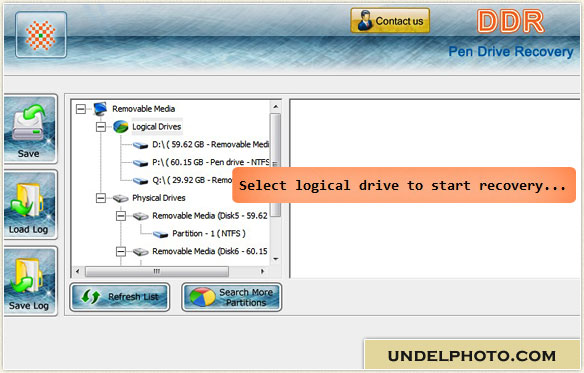This screenshot has width=584, height=373.
Task: Collapse the Removable Media root node
Action: click(x=80, y=109)
